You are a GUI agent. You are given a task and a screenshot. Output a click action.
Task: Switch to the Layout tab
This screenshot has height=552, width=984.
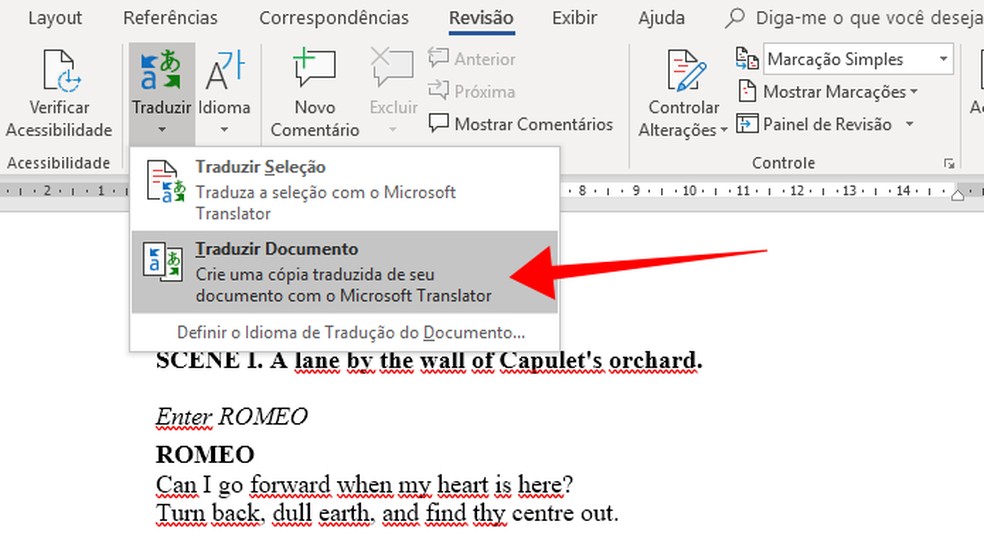click(55, 18)
